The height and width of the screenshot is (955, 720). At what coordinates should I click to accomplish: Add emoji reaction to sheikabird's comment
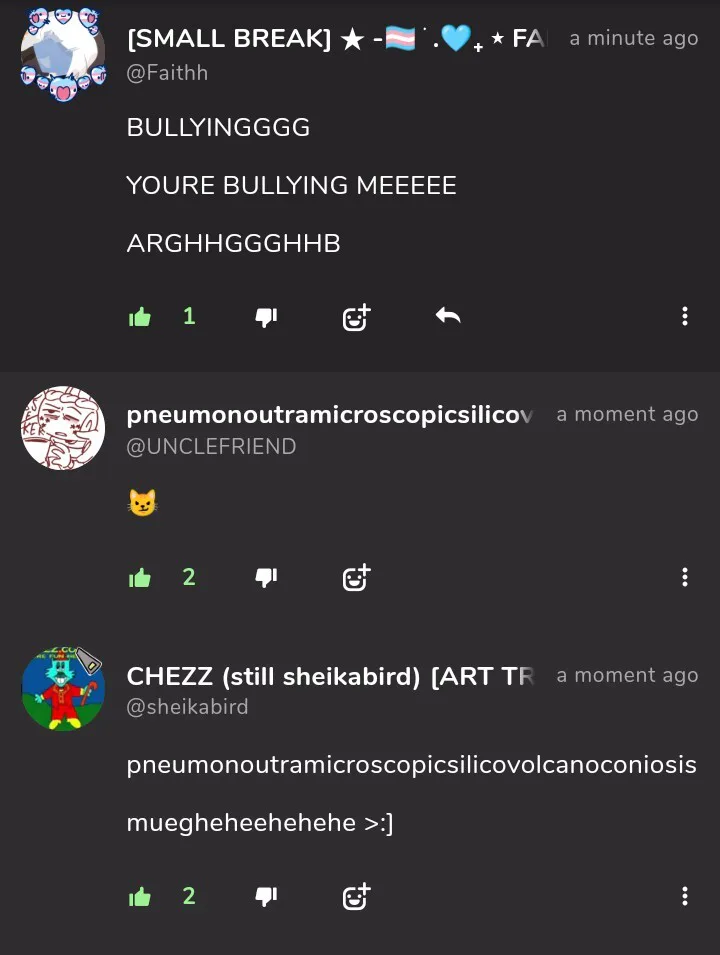pos(356,897)
